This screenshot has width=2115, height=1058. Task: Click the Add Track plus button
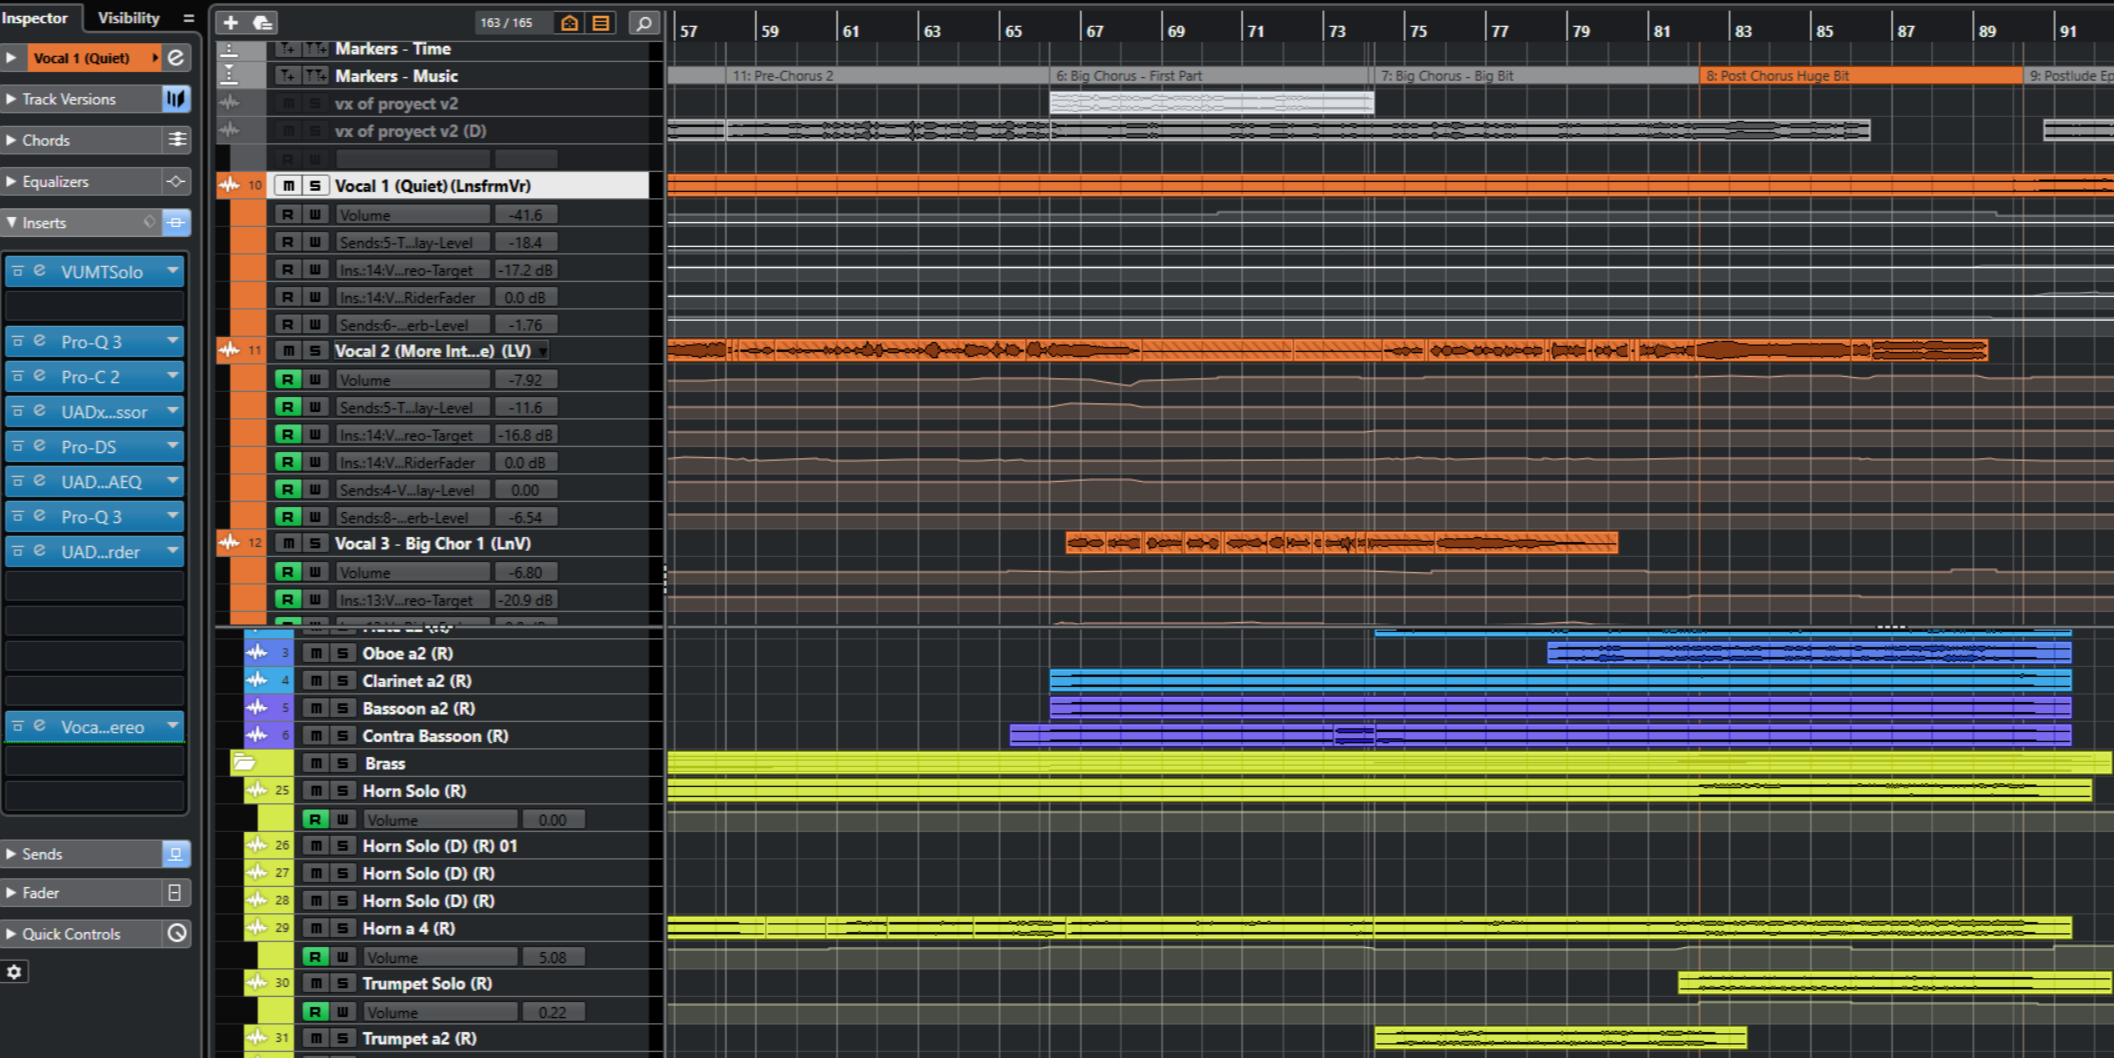230,22
